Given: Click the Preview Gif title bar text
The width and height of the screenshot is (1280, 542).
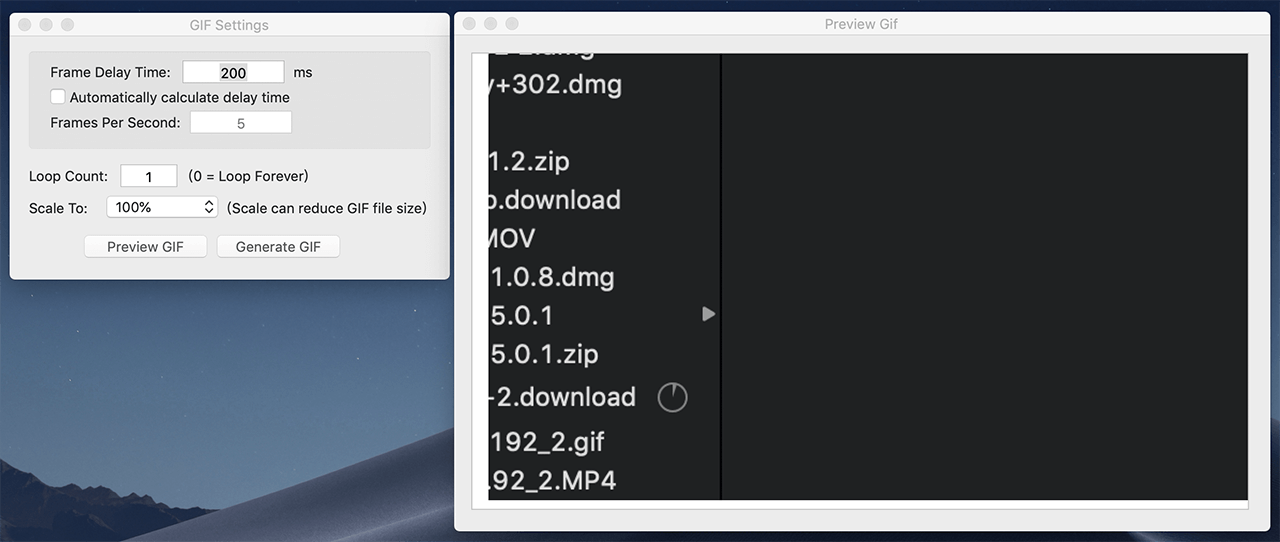Looking at the screenshot, I should 861,24.
